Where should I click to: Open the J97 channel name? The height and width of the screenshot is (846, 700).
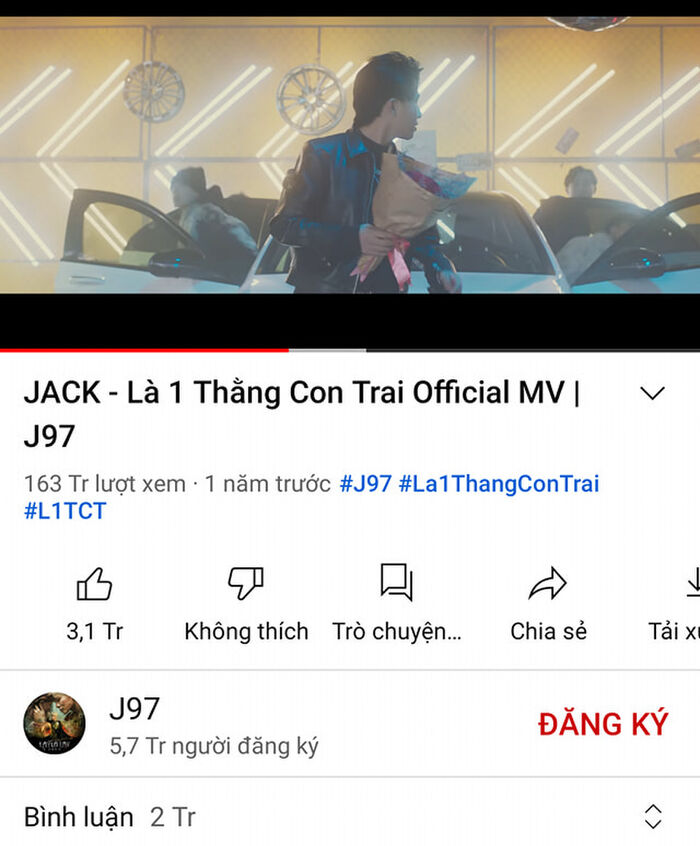click(134, 708)
